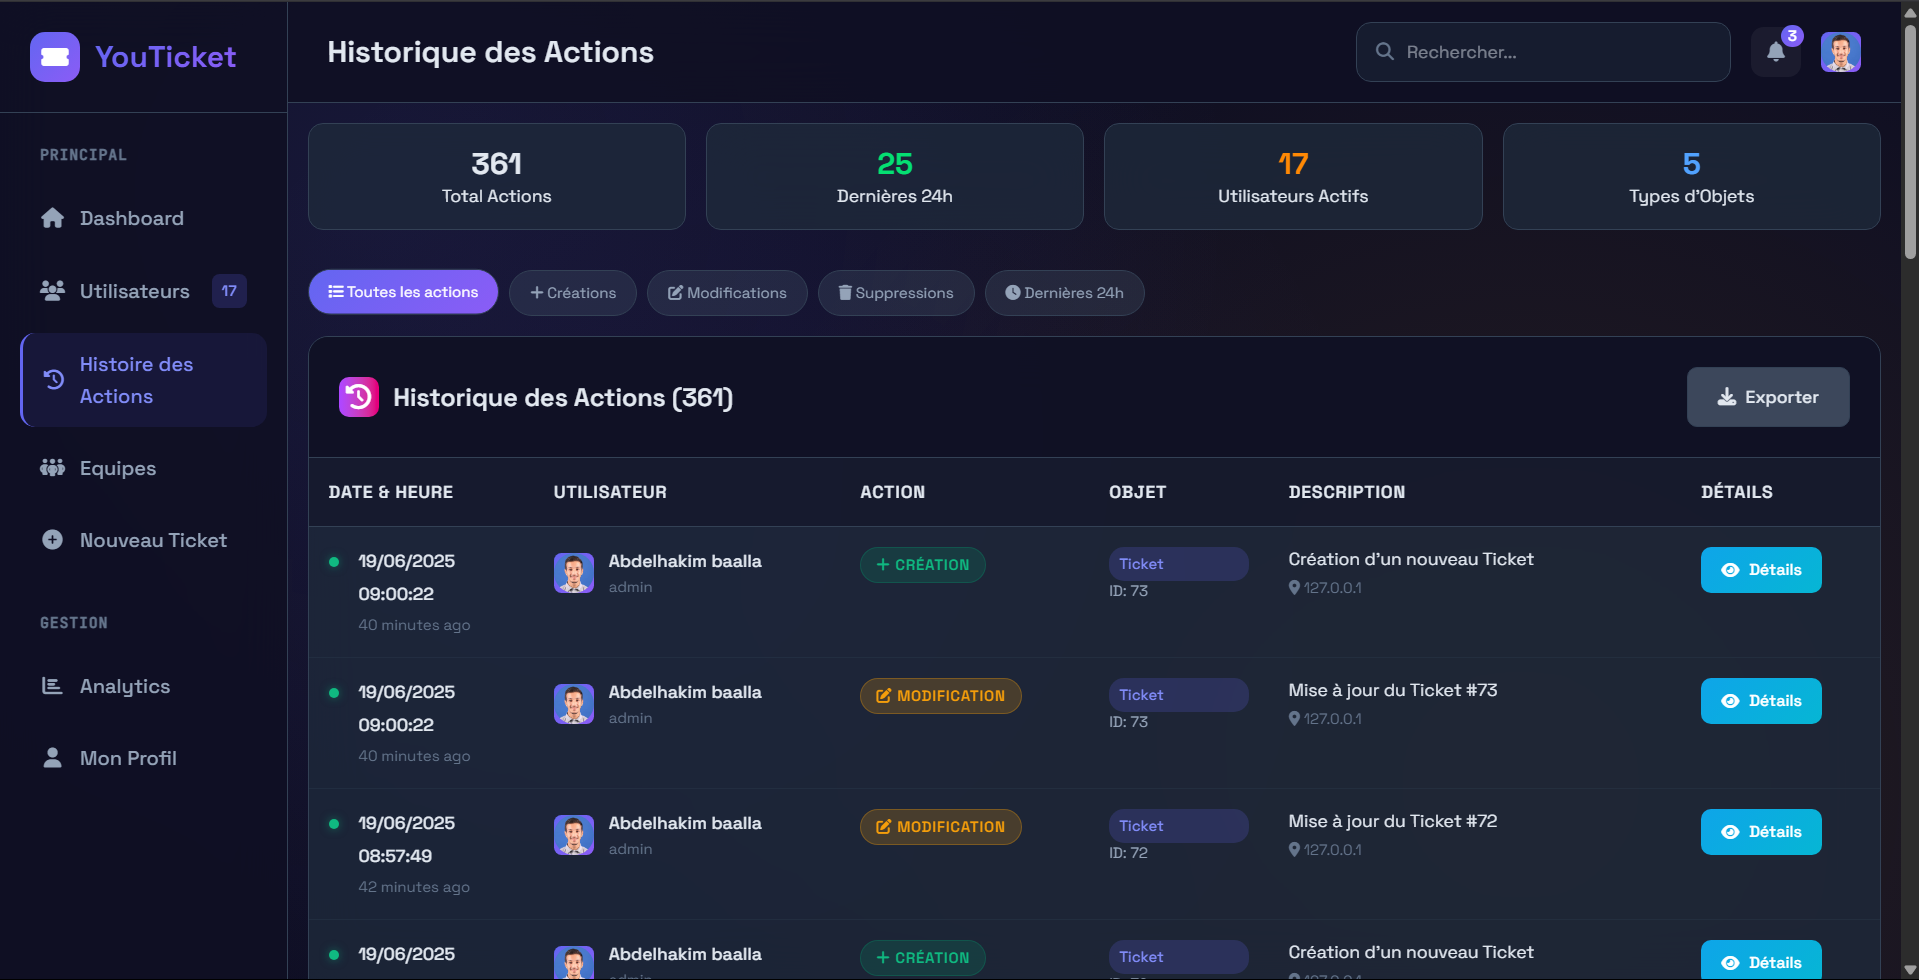Click the Ticket object tag in first row
This screenshot has height=980, width=1919.
tap(1178, 564)
